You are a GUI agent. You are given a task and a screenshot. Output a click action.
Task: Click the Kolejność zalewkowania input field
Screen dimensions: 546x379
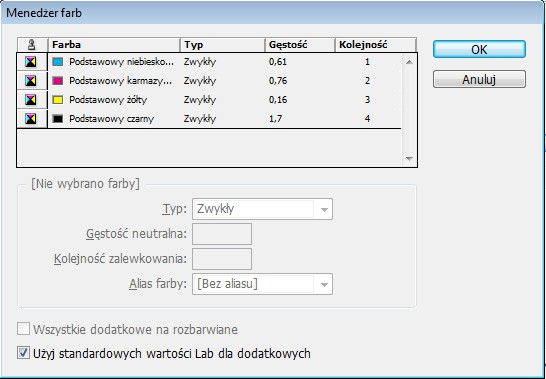click(222, 259)
